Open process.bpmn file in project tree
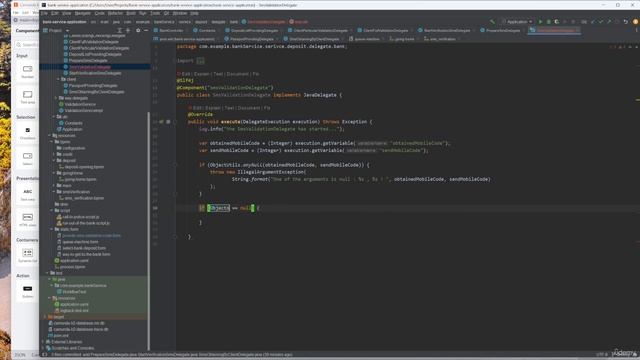640x360 pixels. 72,267
